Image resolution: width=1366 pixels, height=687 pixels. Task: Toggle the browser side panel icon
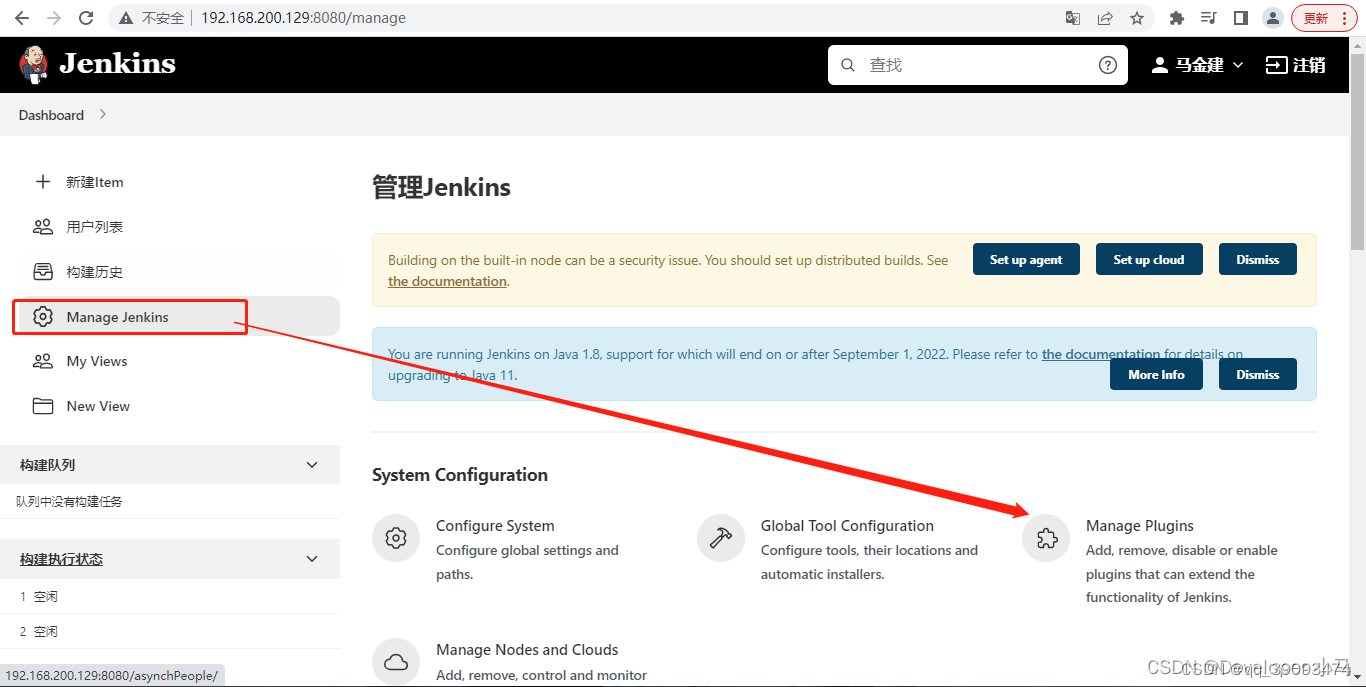(1241, 18)
